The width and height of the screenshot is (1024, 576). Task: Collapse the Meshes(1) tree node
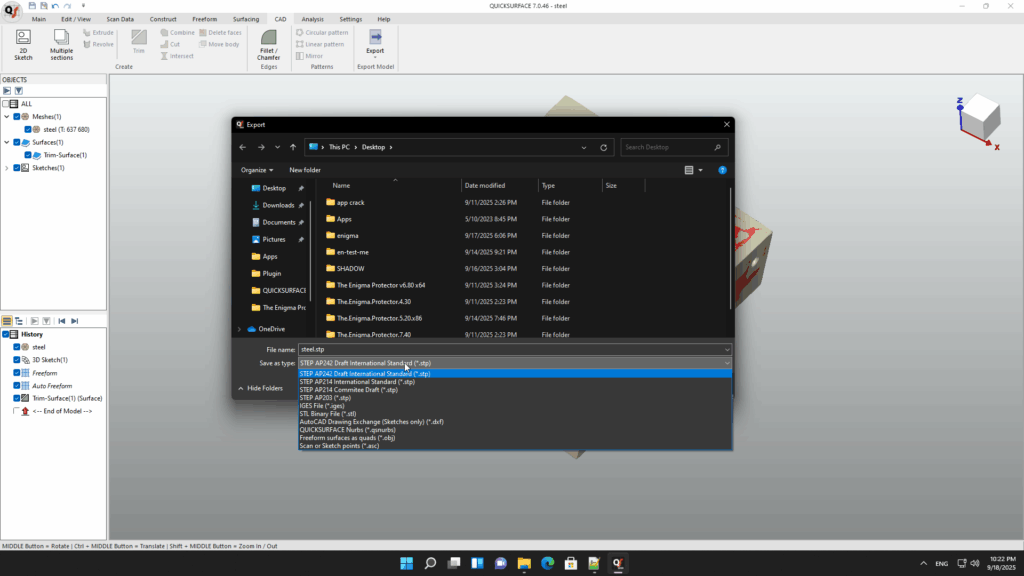tap(7, 116)
